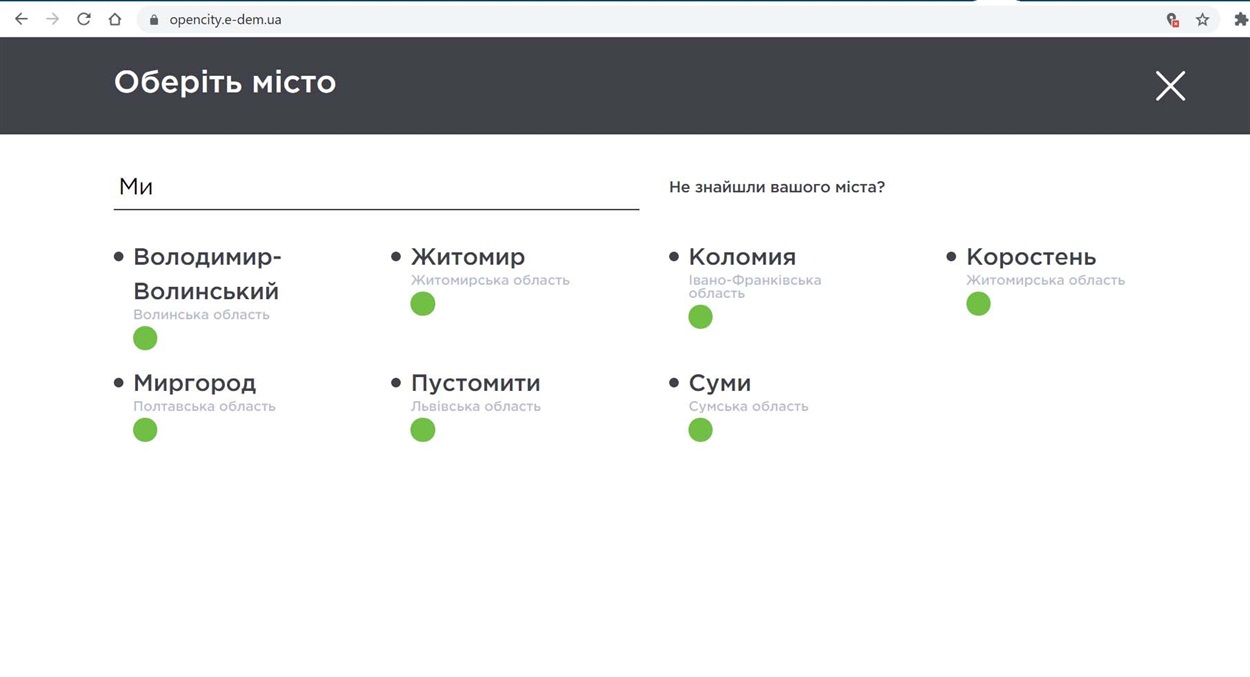
Task: Open the browser home page
Action: tap(115, 19)
